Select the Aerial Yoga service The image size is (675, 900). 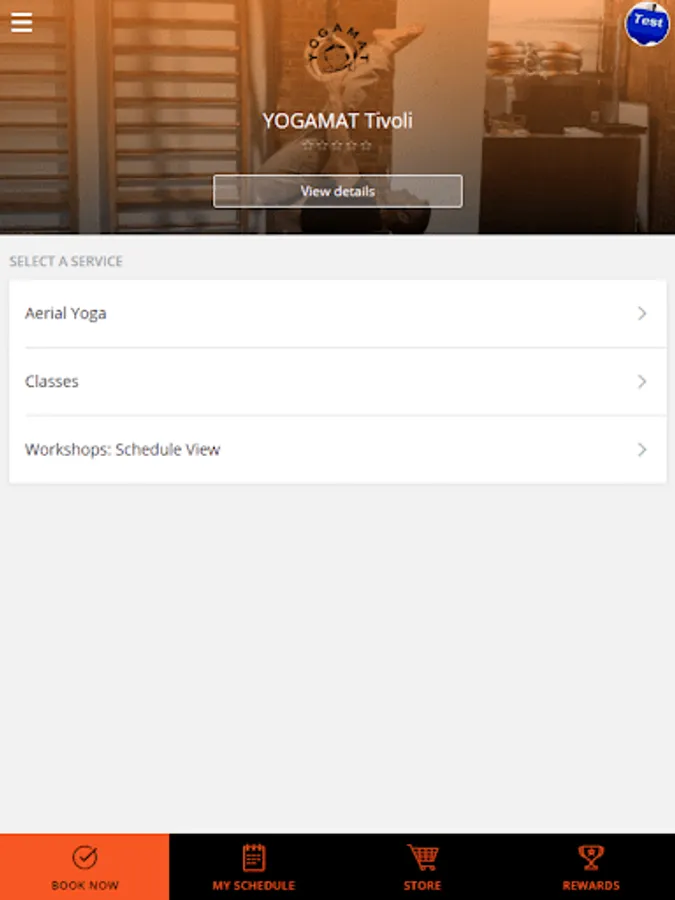338,313
